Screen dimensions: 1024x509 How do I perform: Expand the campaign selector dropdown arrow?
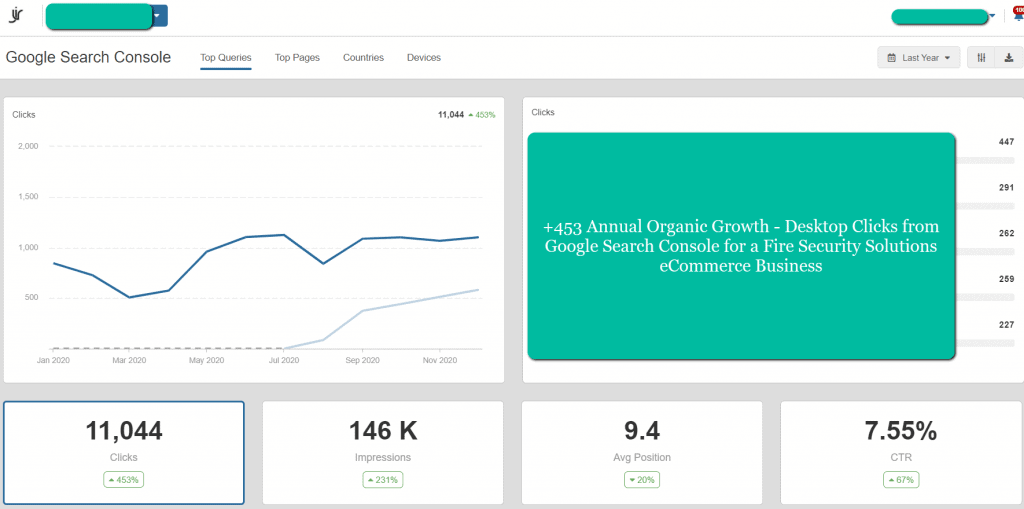[159, 16]
